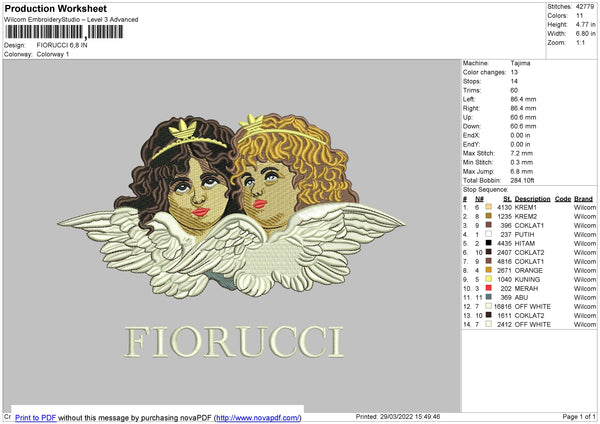Screen dimensions: 600x424
Task: Click the Total Bobbin value 284.10ft
Action: coord(522,180)
